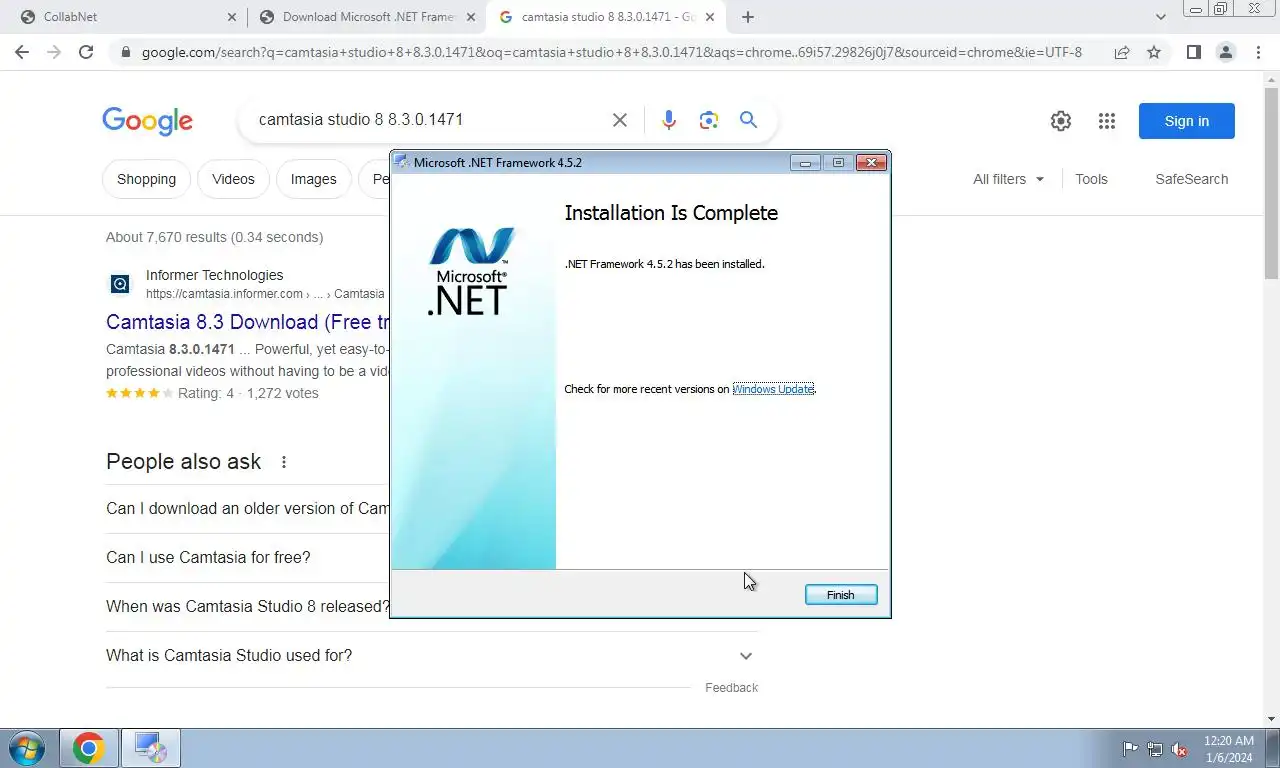The height and width of the screenshot is (768, 1280).
Task: Click the share page icon in address bar
Action: point(1122,52)
